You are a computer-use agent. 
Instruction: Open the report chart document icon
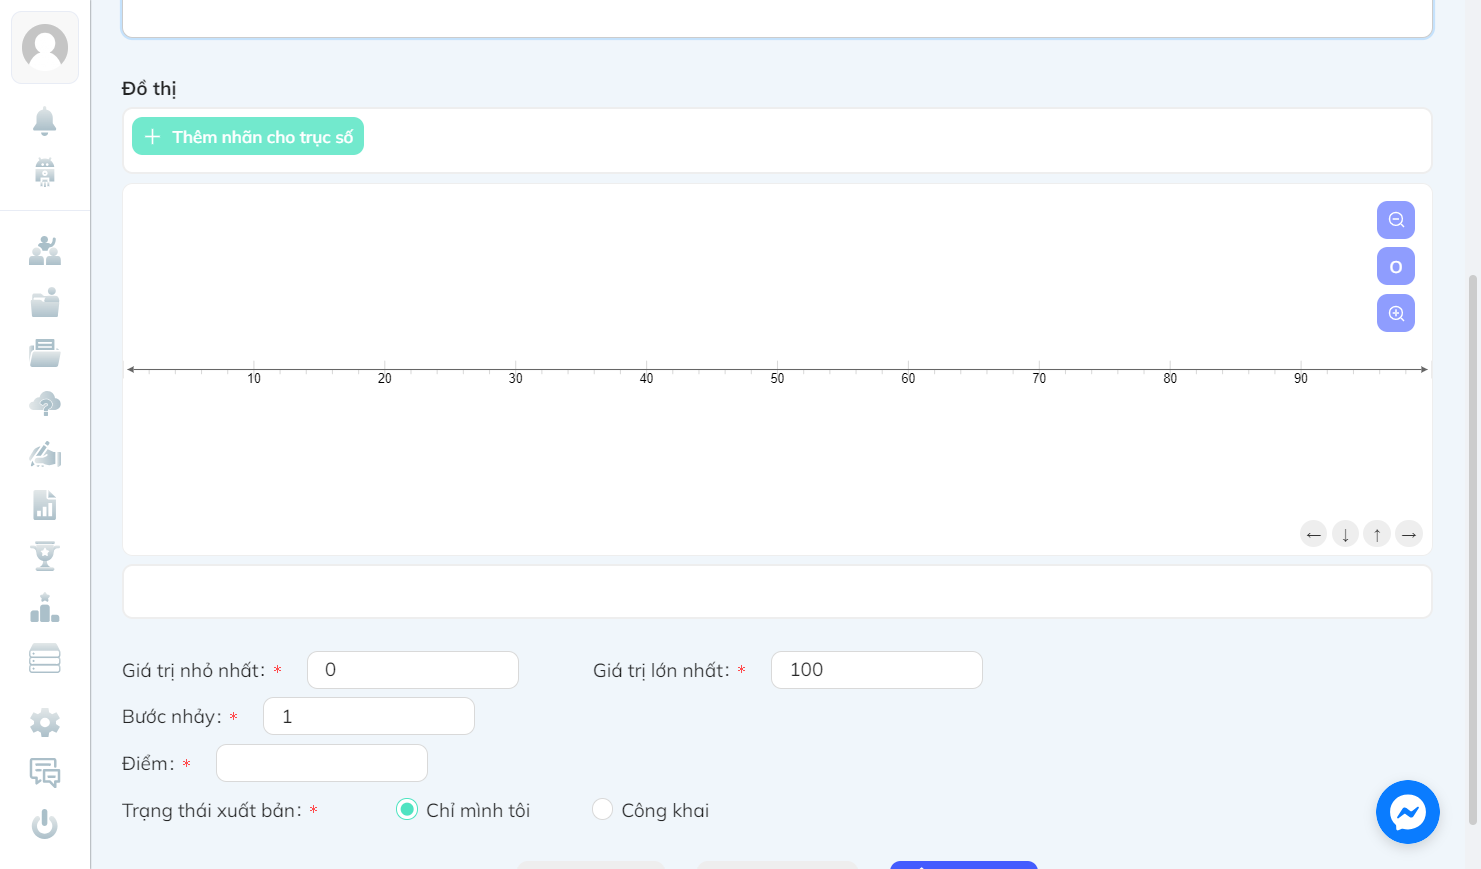(45, 505)
